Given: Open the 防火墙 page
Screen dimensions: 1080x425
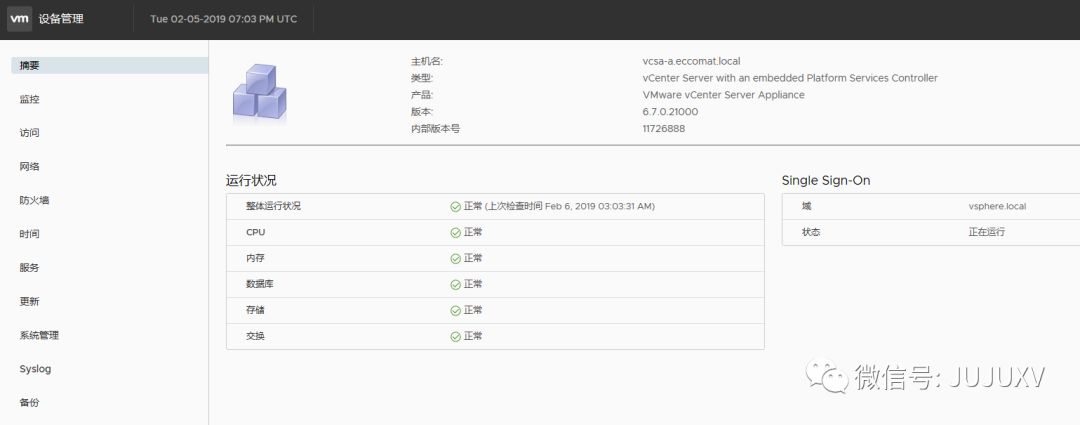Looking at the screenshot, I should click(x=34, y=200).
